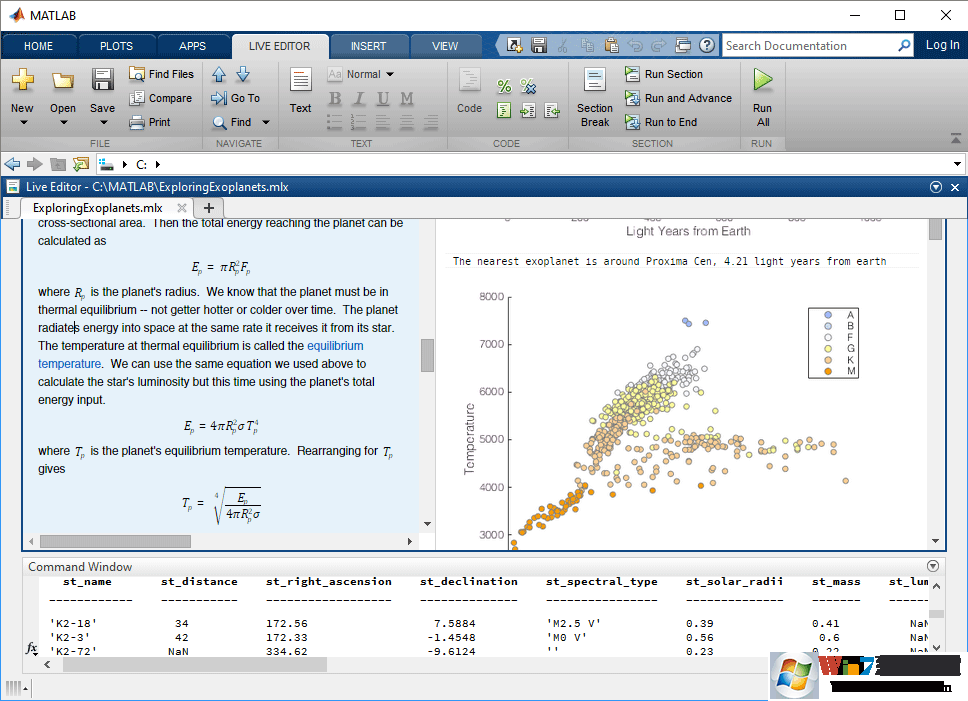The height and width of the screenshot is (701, 968).
Task: Expand the Command Window panel menu
Action: (932, 565)
